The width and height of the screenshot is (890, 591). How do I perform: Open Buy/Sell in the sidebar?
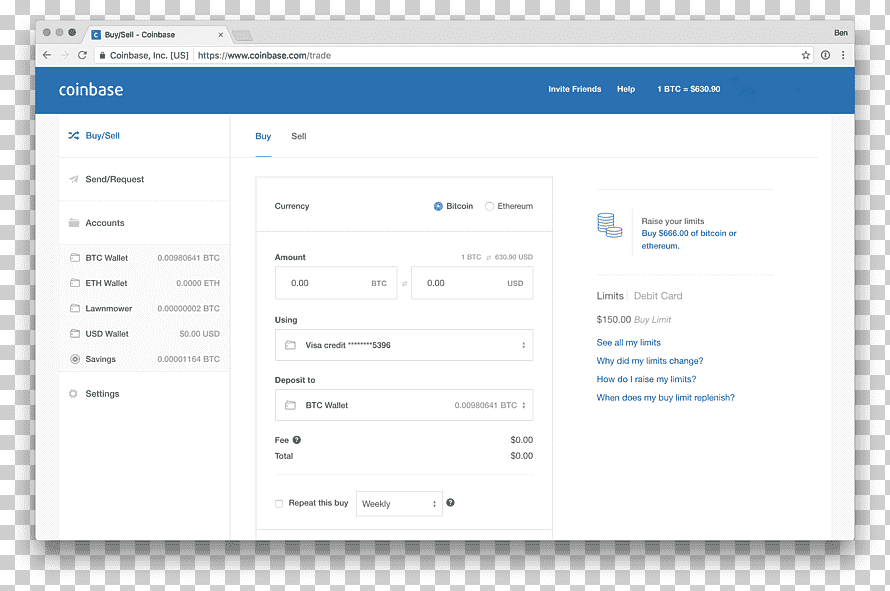click(144, 136)
